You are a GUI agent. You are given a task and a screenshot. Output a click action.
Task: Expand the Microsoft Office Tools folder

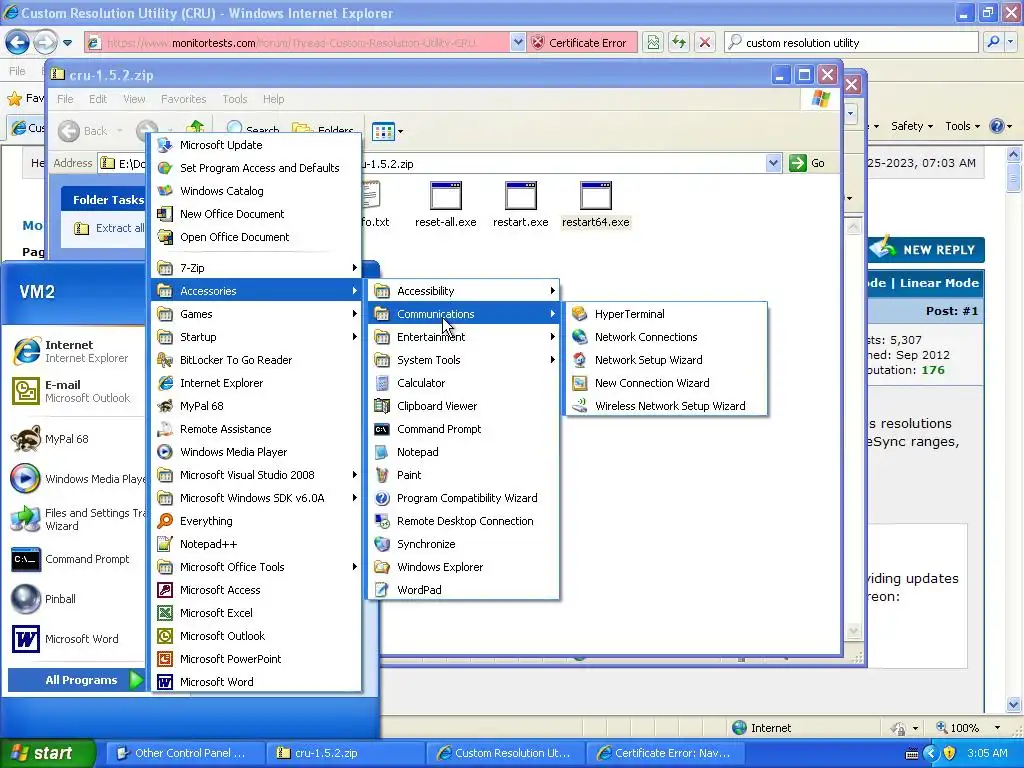256,567
